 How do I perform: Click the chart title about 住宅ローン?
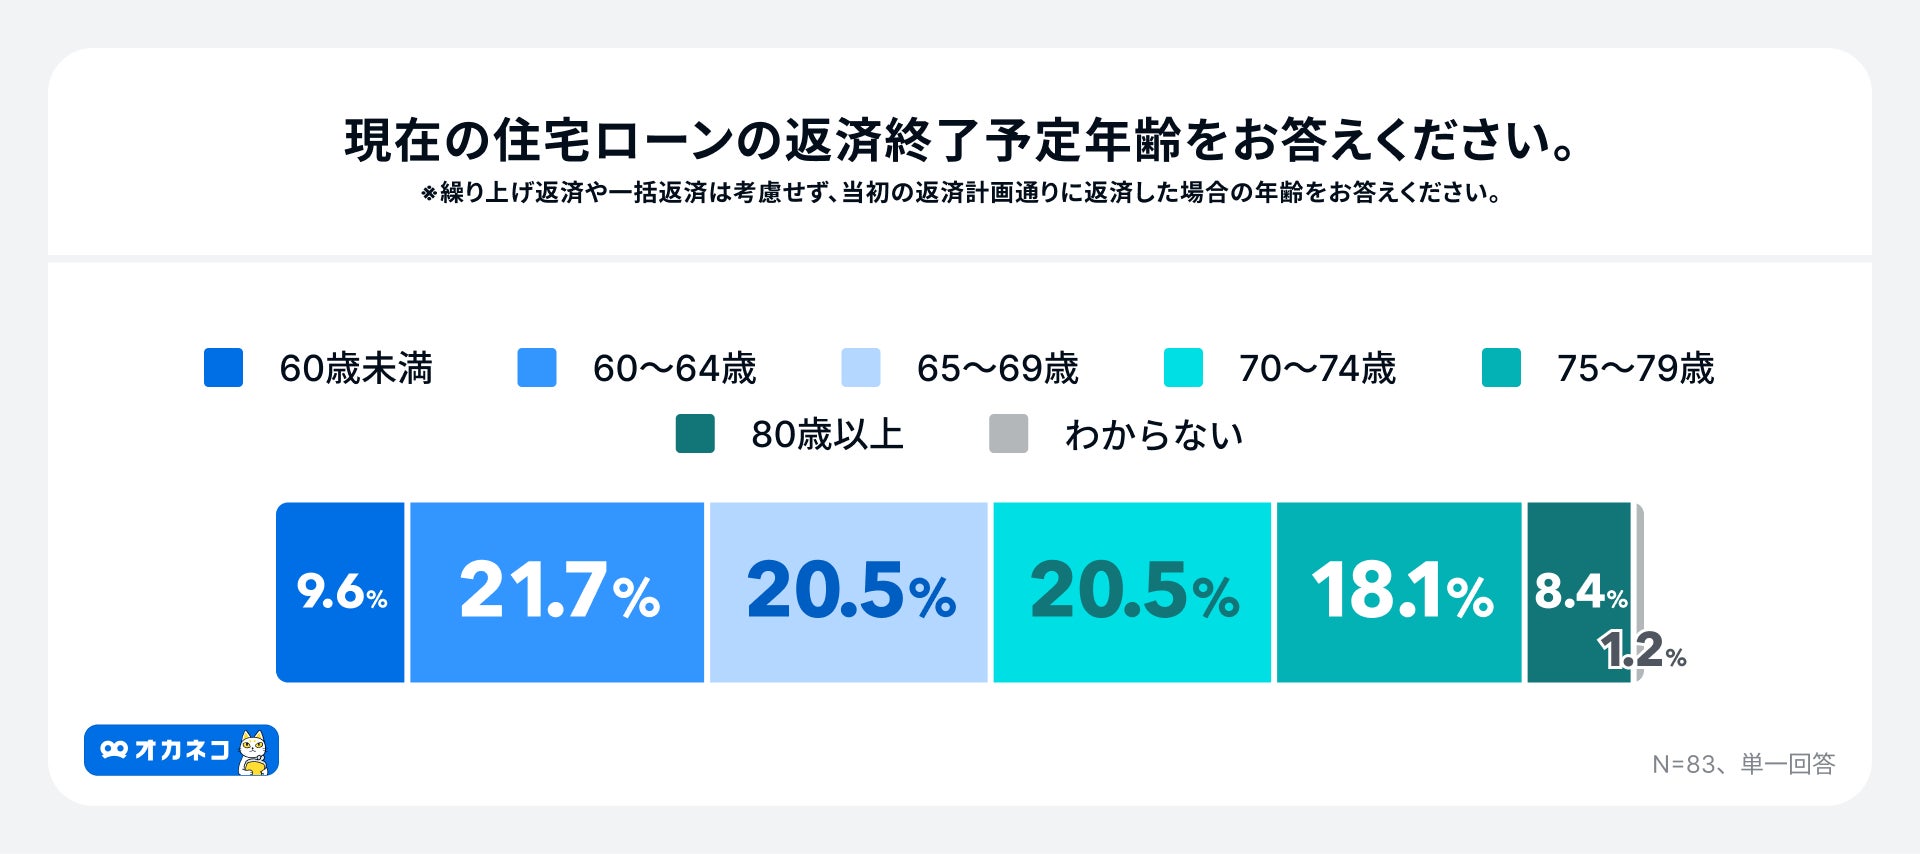coord(960,140)
